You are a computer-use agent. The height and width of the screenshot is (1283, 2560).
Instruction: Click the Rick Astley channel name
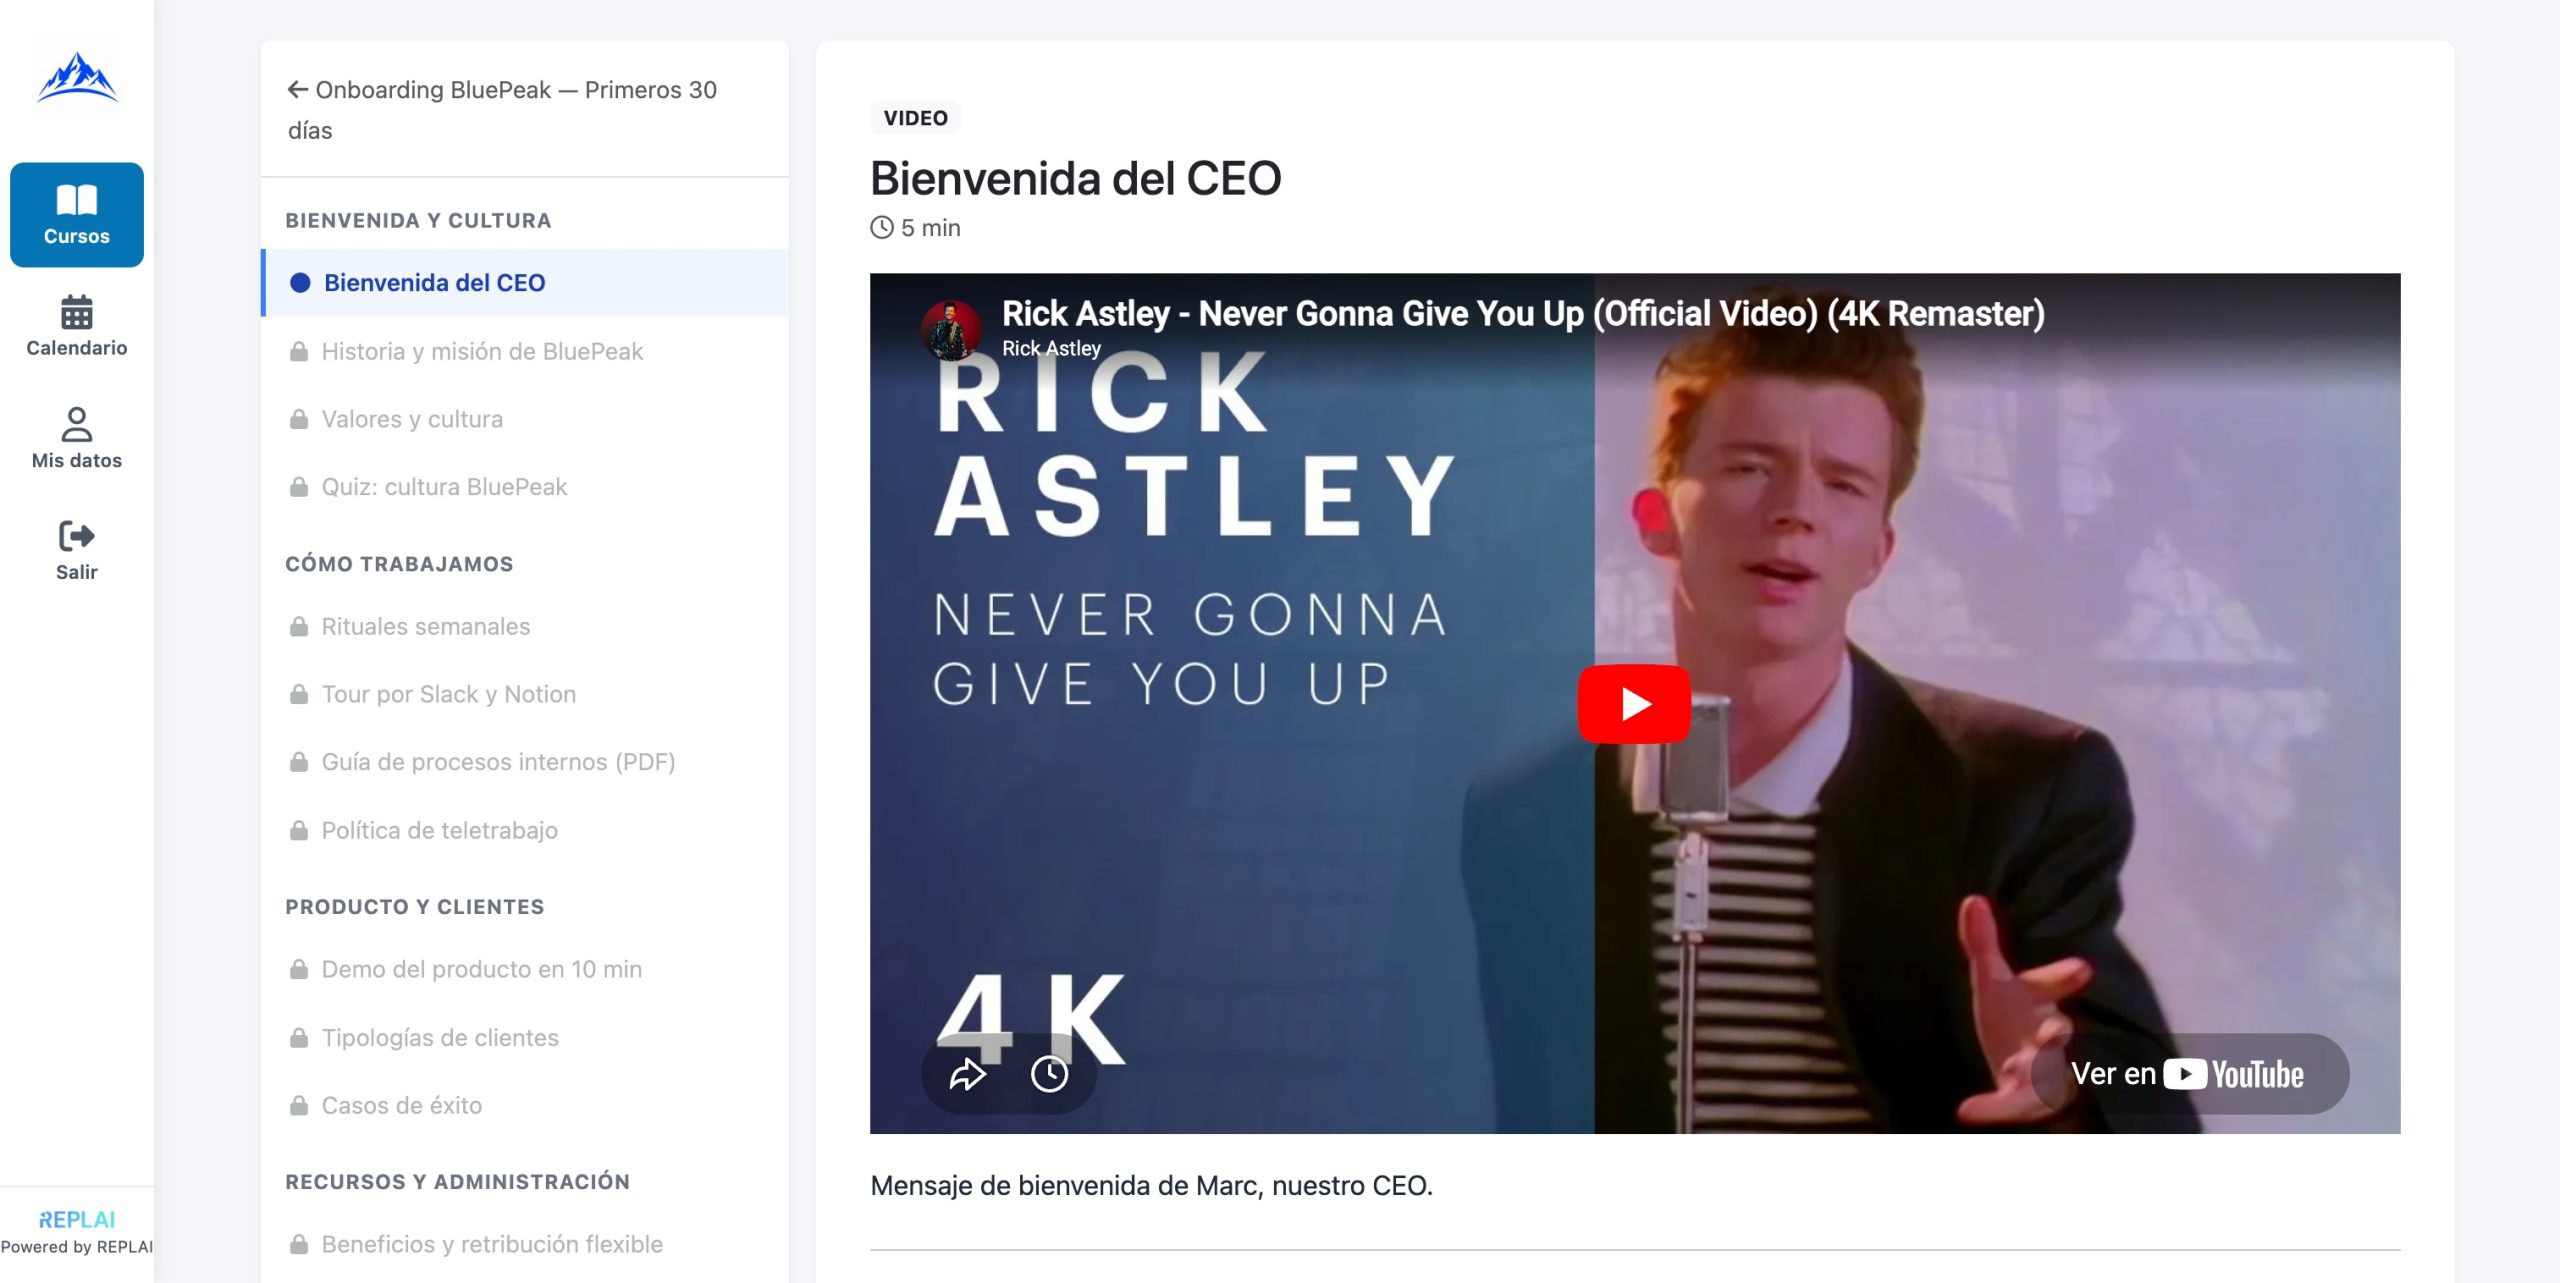tap(1051, 348)
